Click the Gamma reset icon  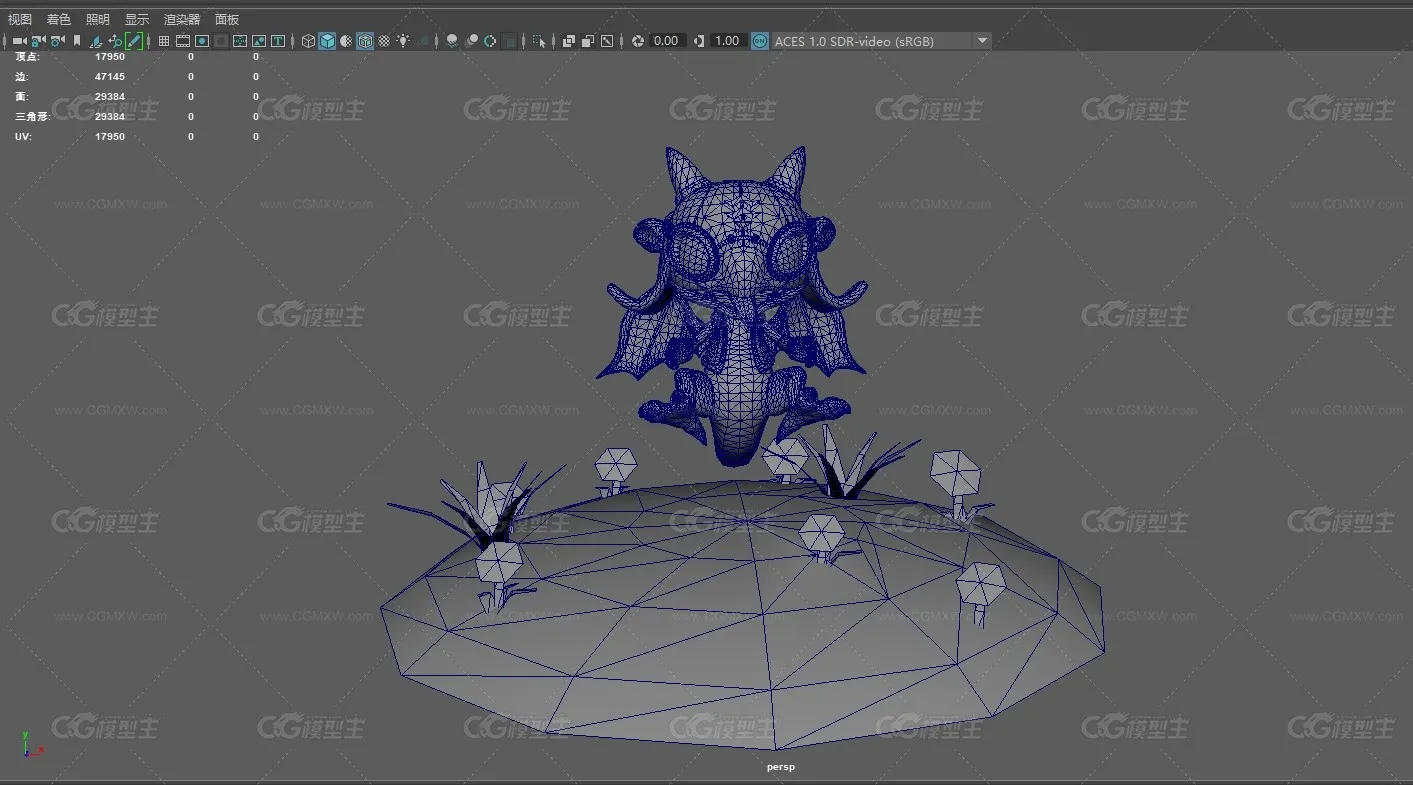(698, 41)
